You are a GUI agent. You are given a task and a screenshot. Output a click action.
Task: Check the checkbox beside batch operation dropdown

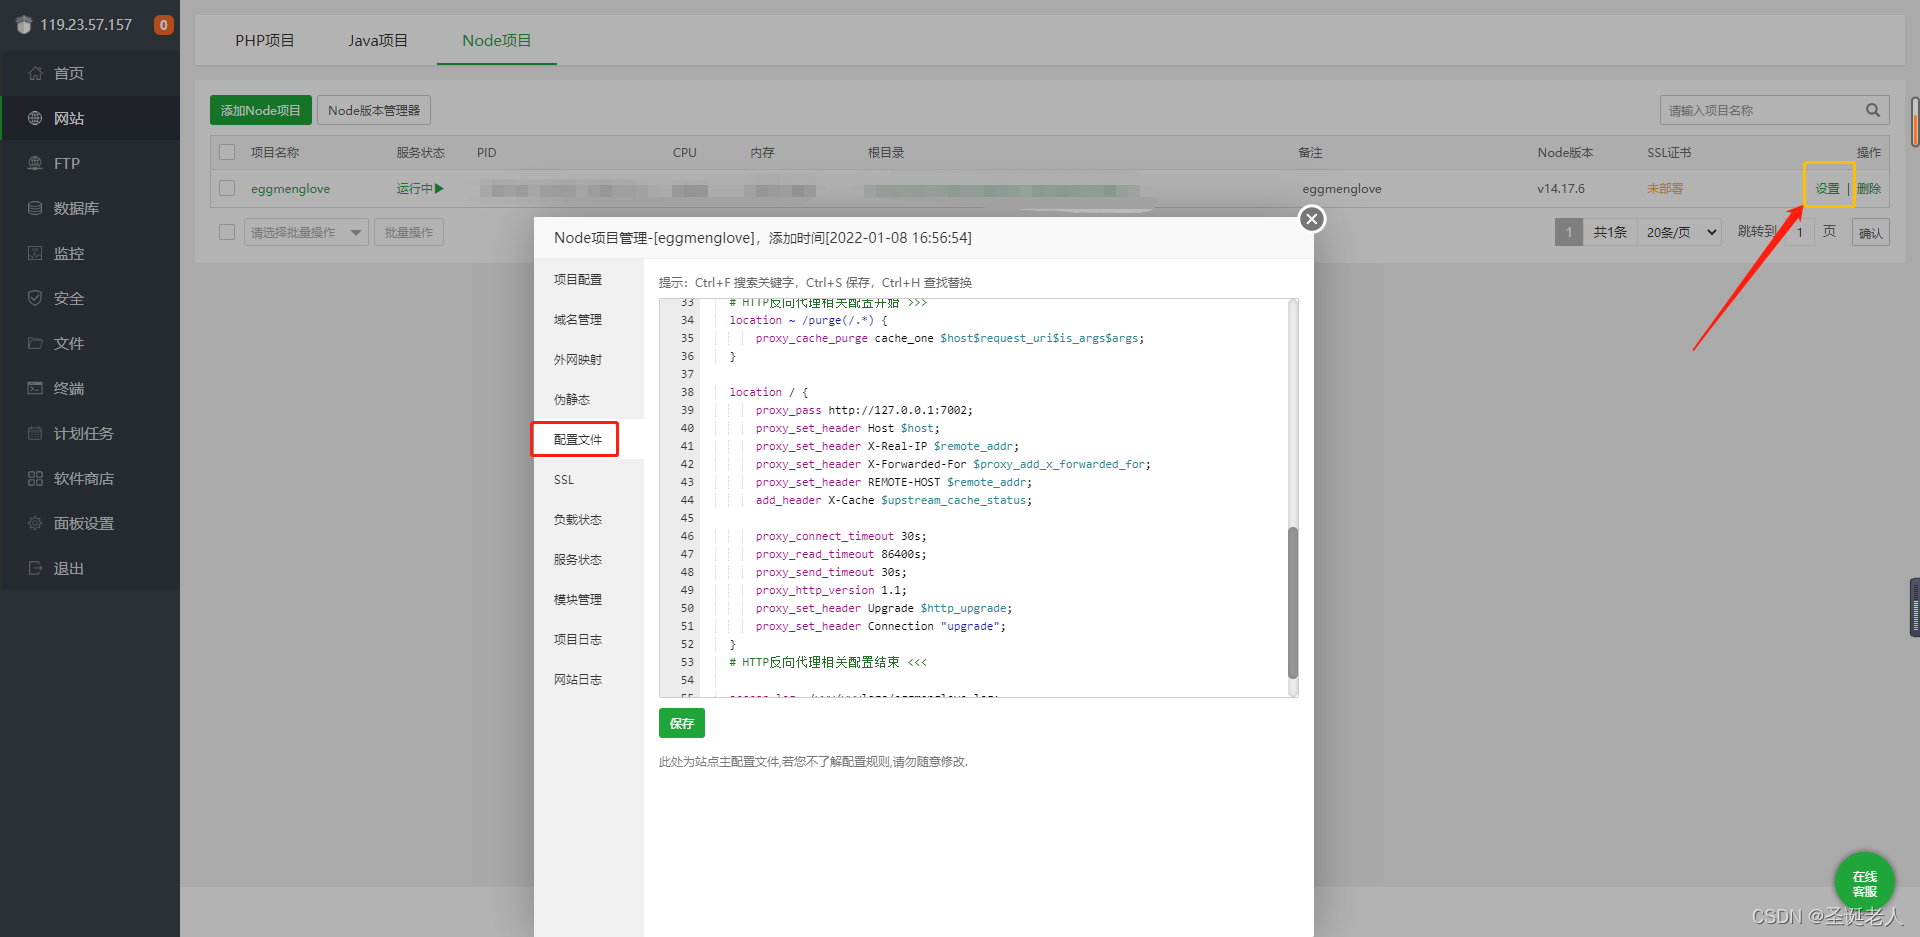tap(227, 232)
